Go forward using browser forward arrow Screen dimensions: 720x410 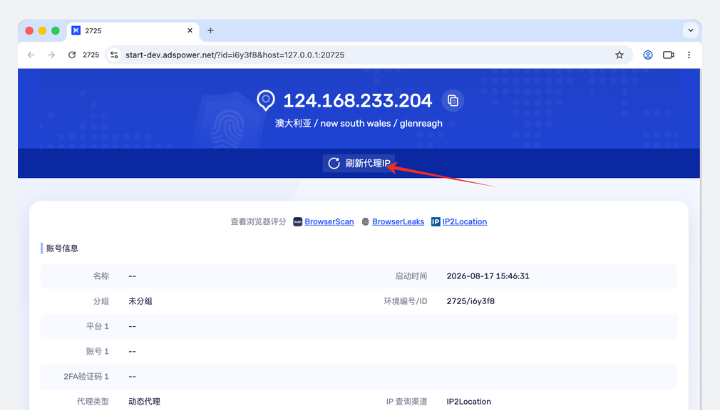51,55
